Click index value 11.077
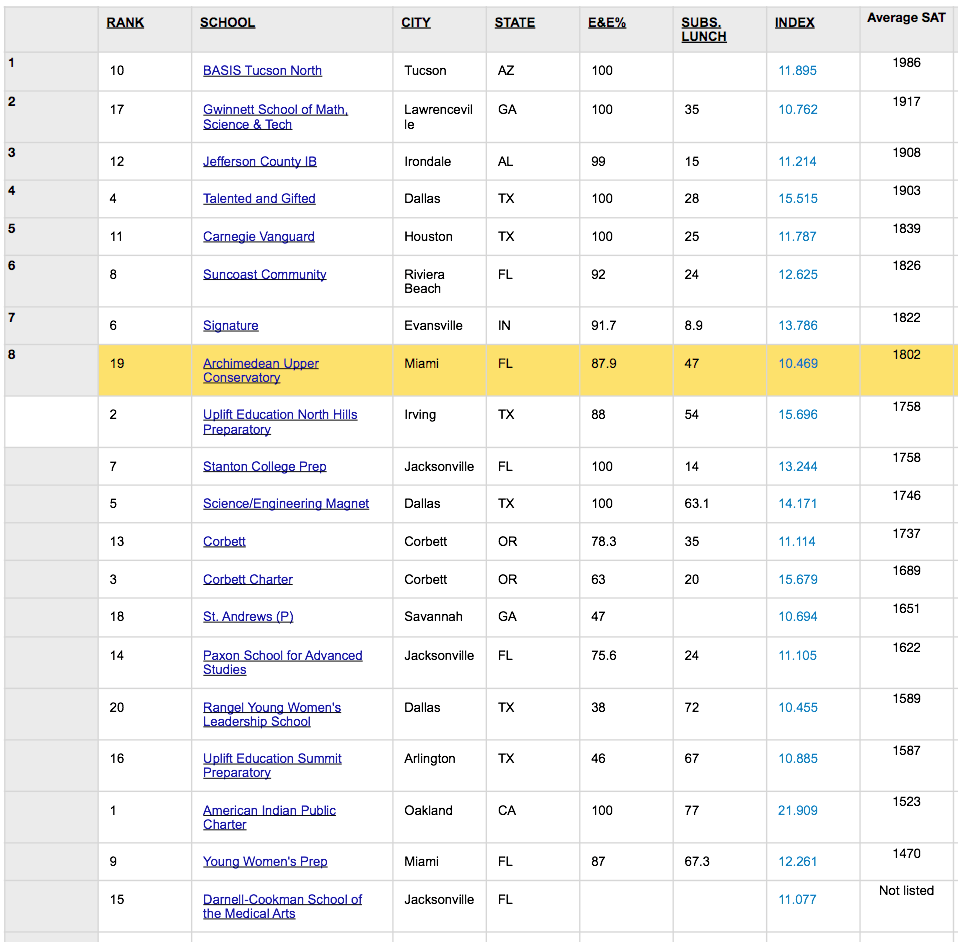 797,899
